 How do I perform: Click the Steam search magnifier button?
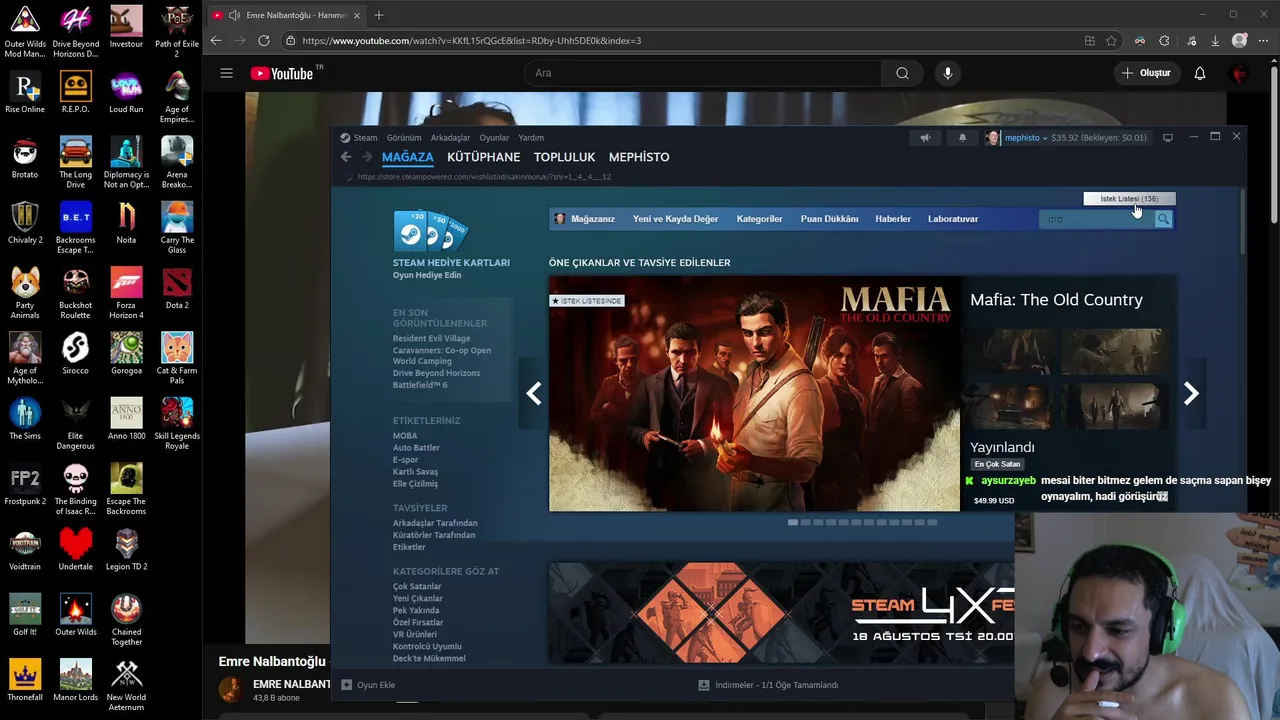(x=1163, y=219)
